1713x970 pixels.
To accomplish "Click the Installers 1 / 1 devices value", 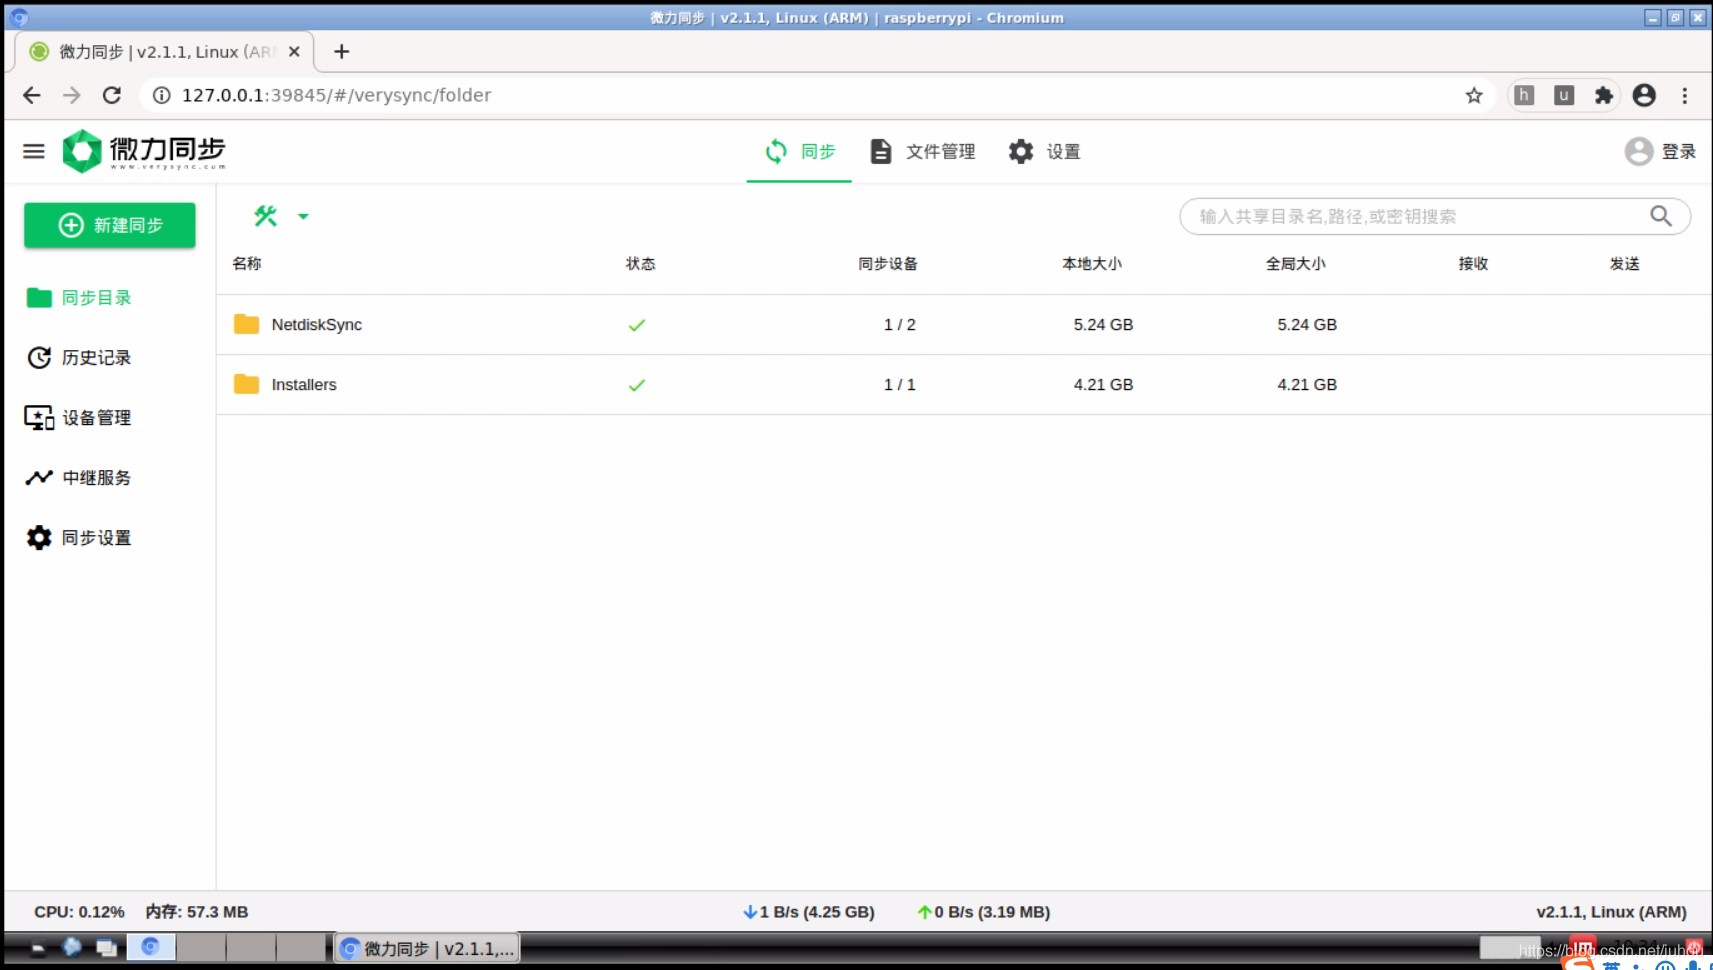I will [900, 385].
